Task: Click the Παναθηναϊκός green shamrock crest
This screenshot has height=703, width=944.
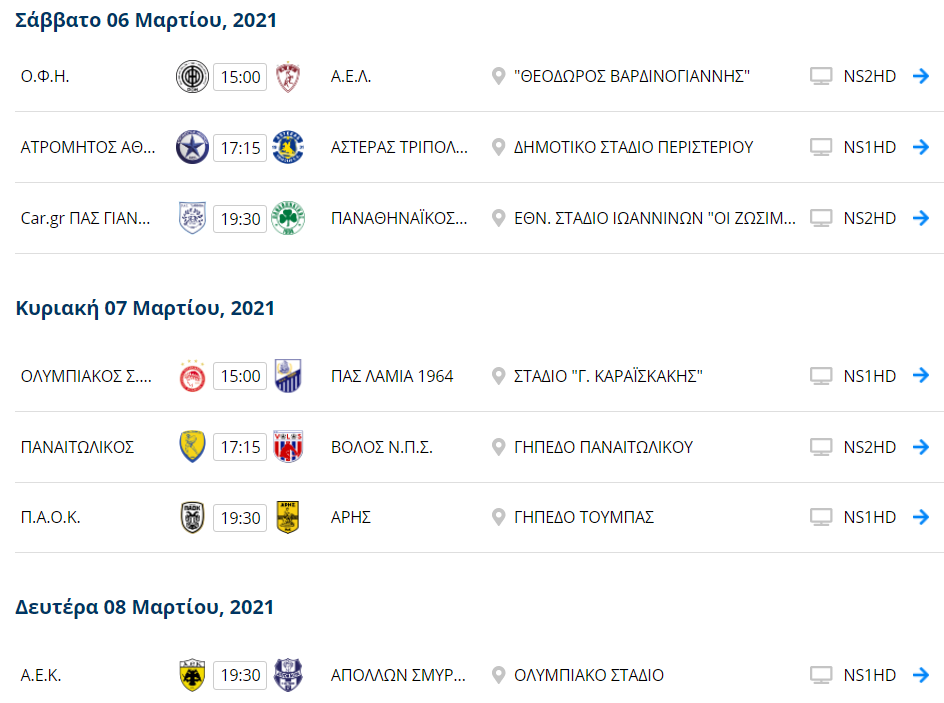Action: coord(288,218)
